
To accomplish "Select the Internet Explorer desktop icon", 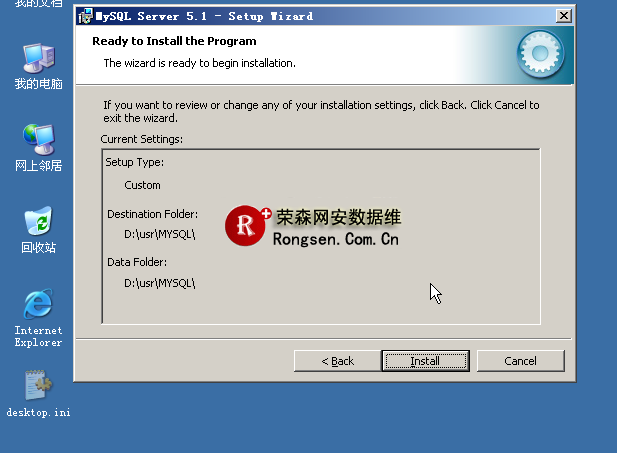I will tap(38, 304).
